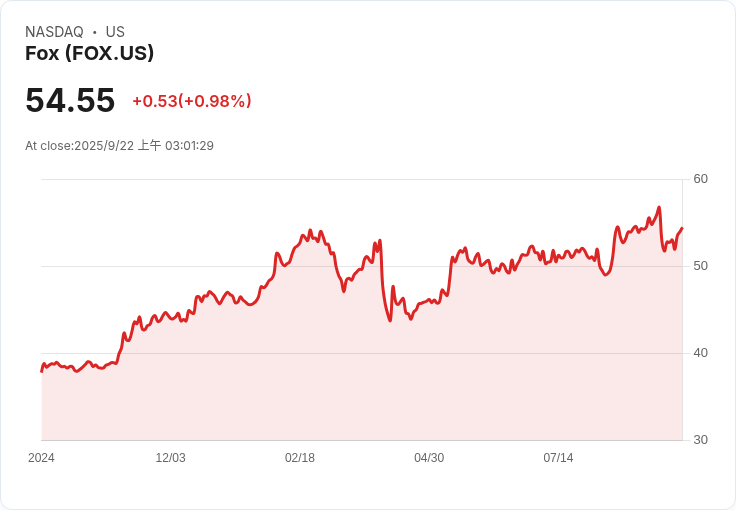The image size is (736, 510).
Task: Click the highest peak of the price line
Action: click(659, 207)
